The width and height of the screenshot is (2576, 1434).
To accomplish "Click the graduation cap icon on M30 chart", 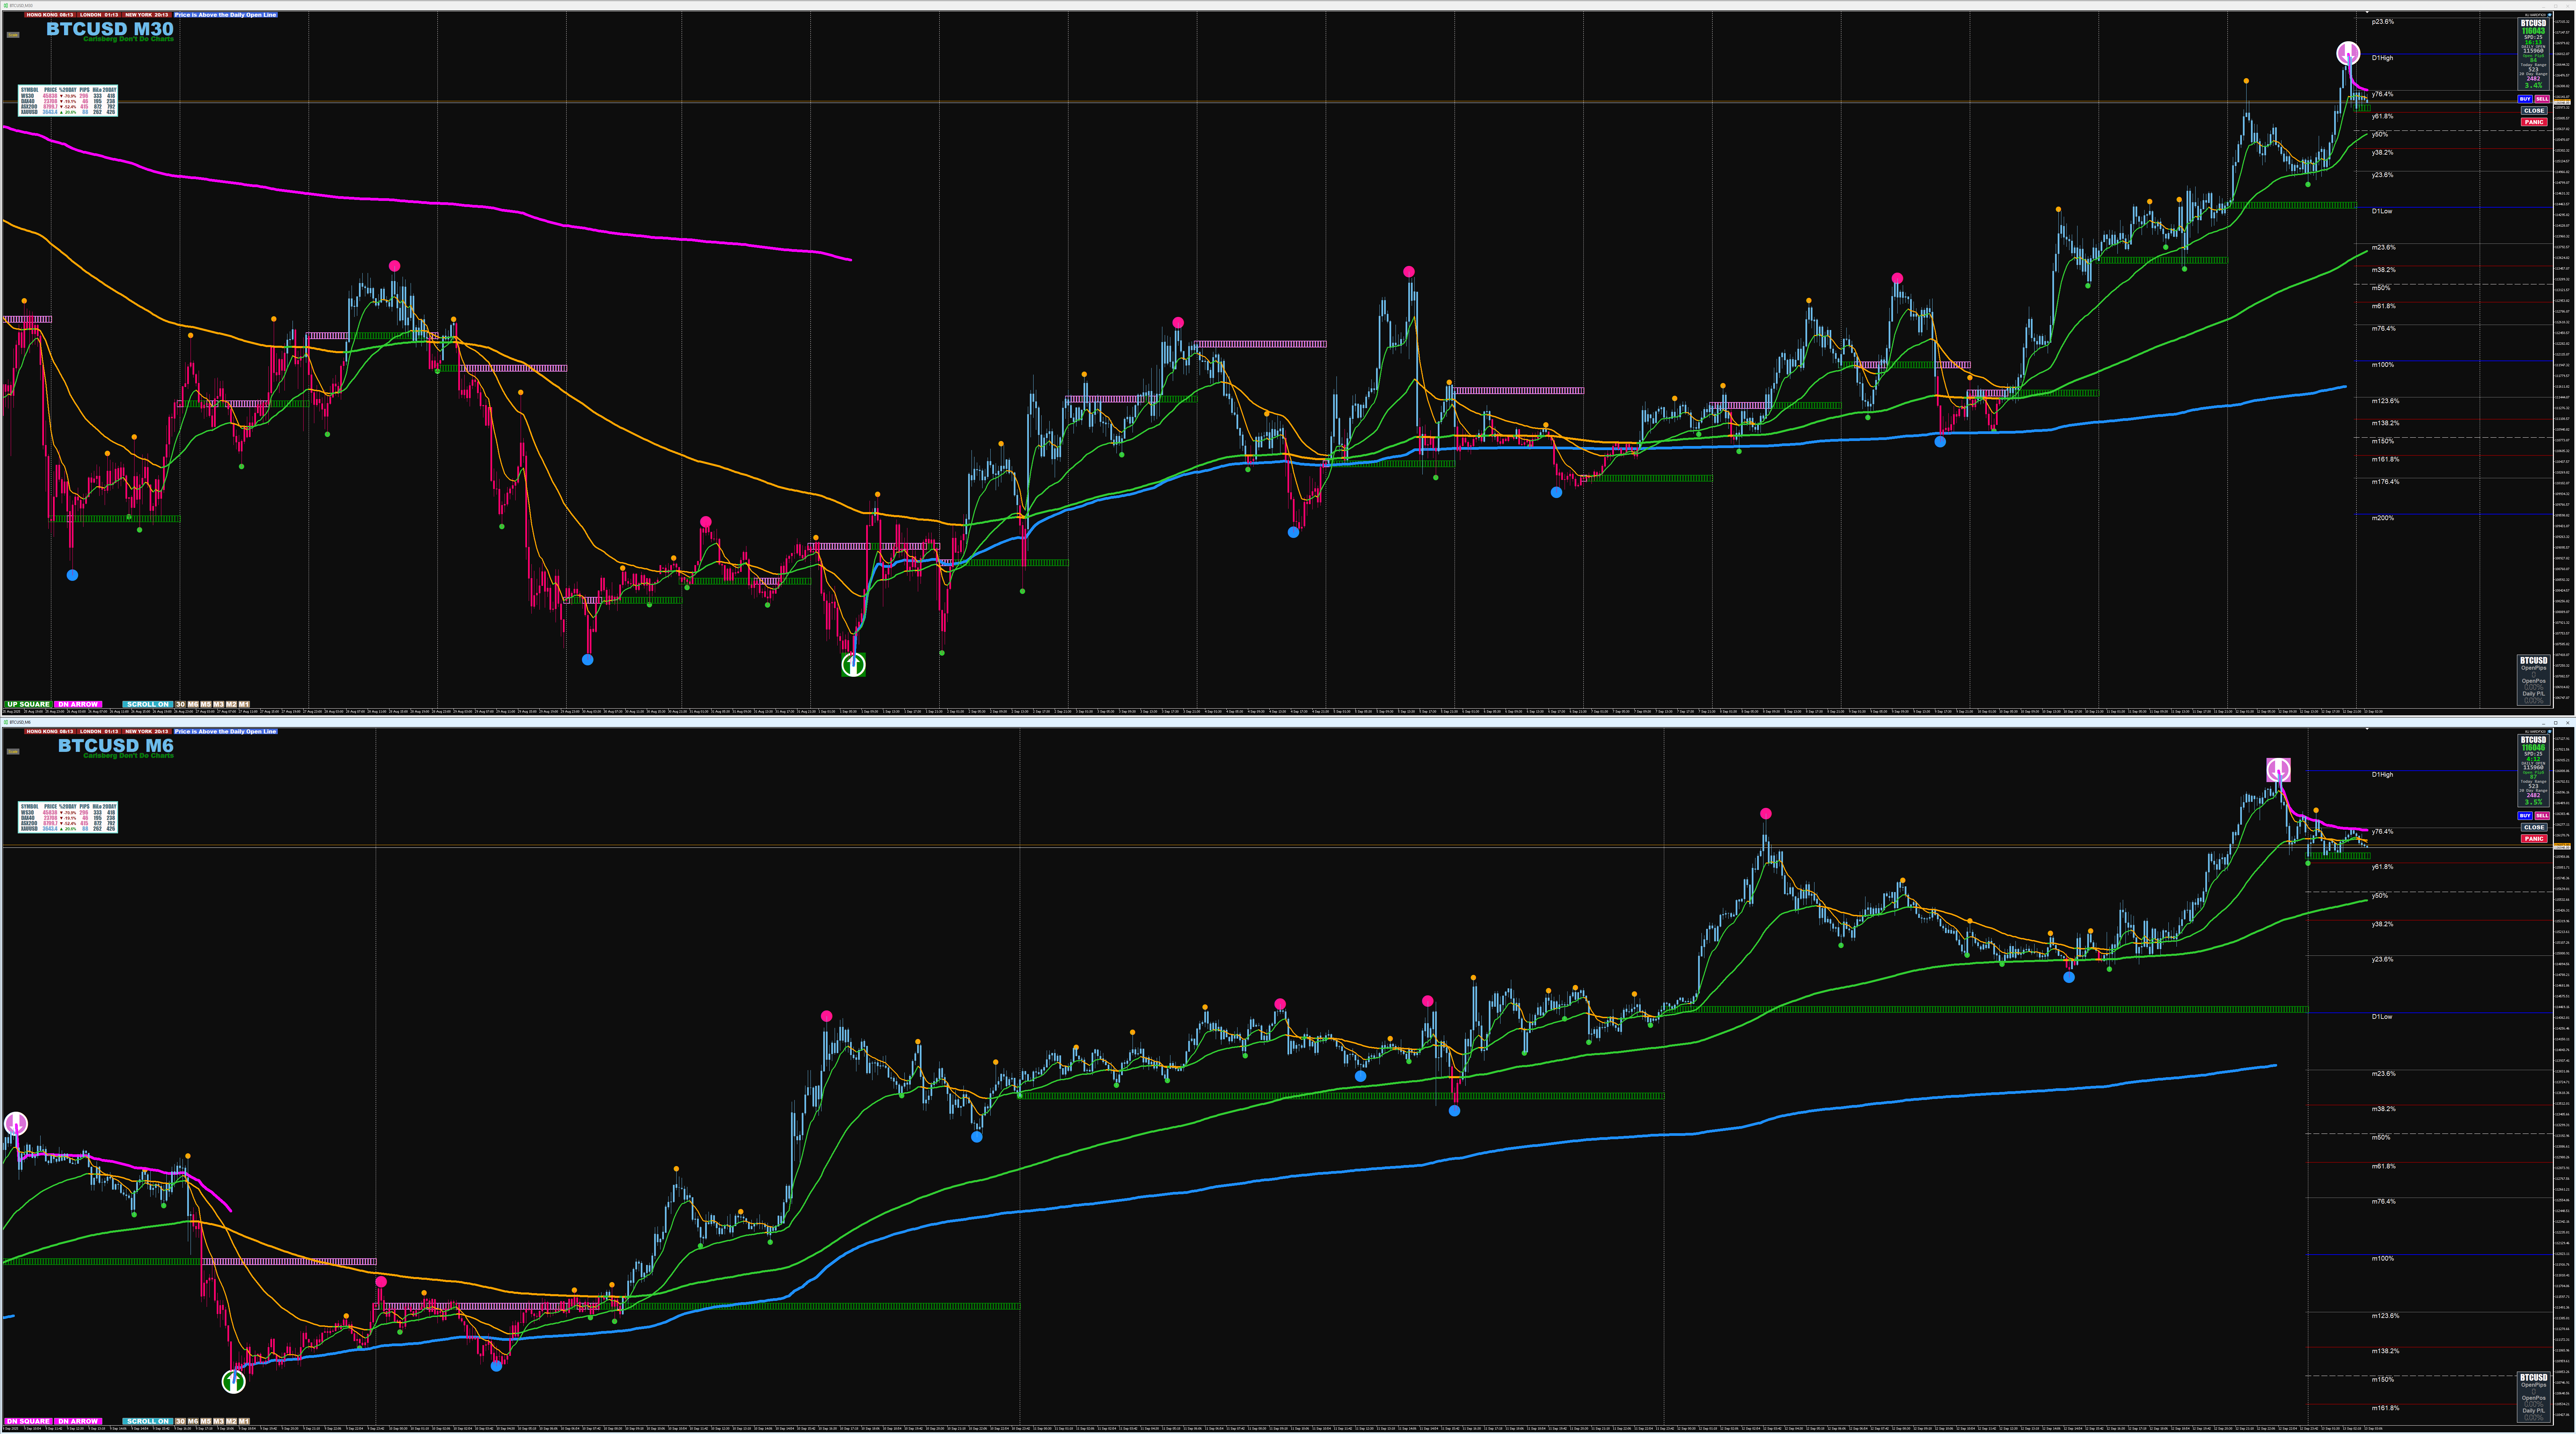I will [x=2550, y=15].
